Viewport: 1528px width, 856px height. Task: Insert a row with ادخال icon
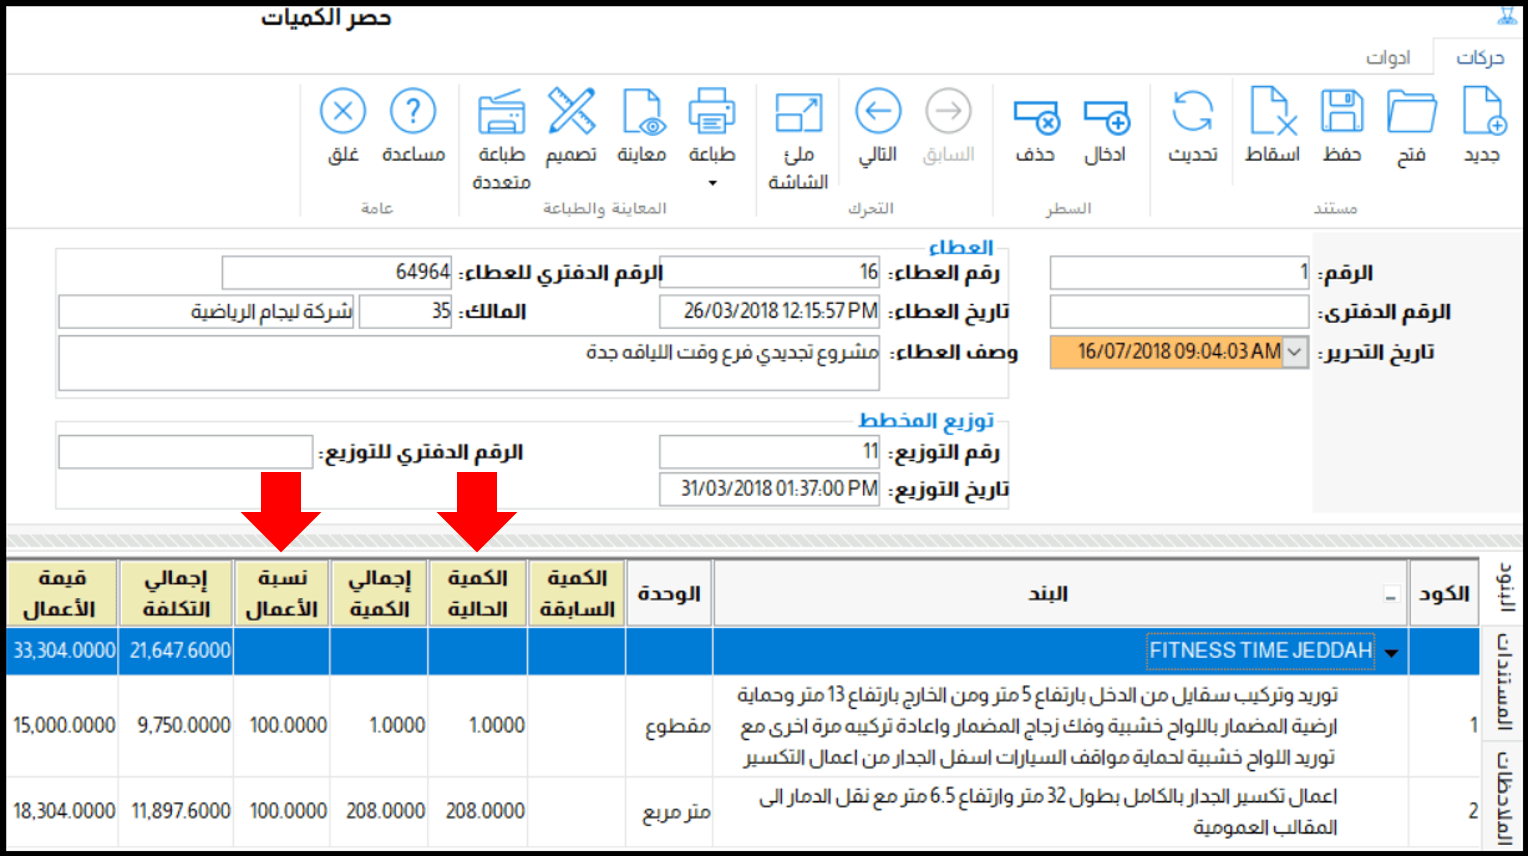1106,115
